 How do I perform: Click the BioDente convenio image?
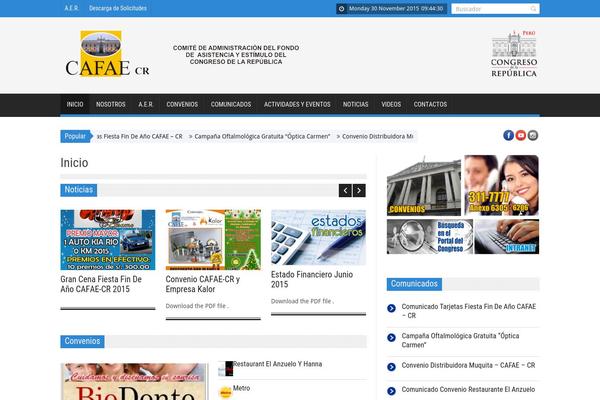pyautogui.click(x=135, y=382)
